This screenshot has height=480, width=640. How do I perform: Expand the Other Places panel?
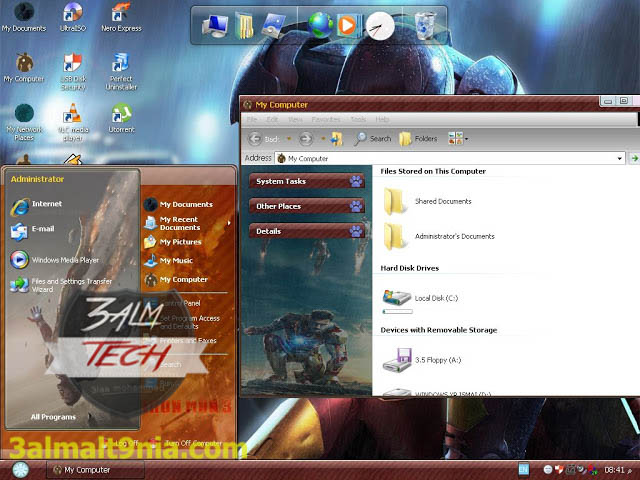click(306, 207)
